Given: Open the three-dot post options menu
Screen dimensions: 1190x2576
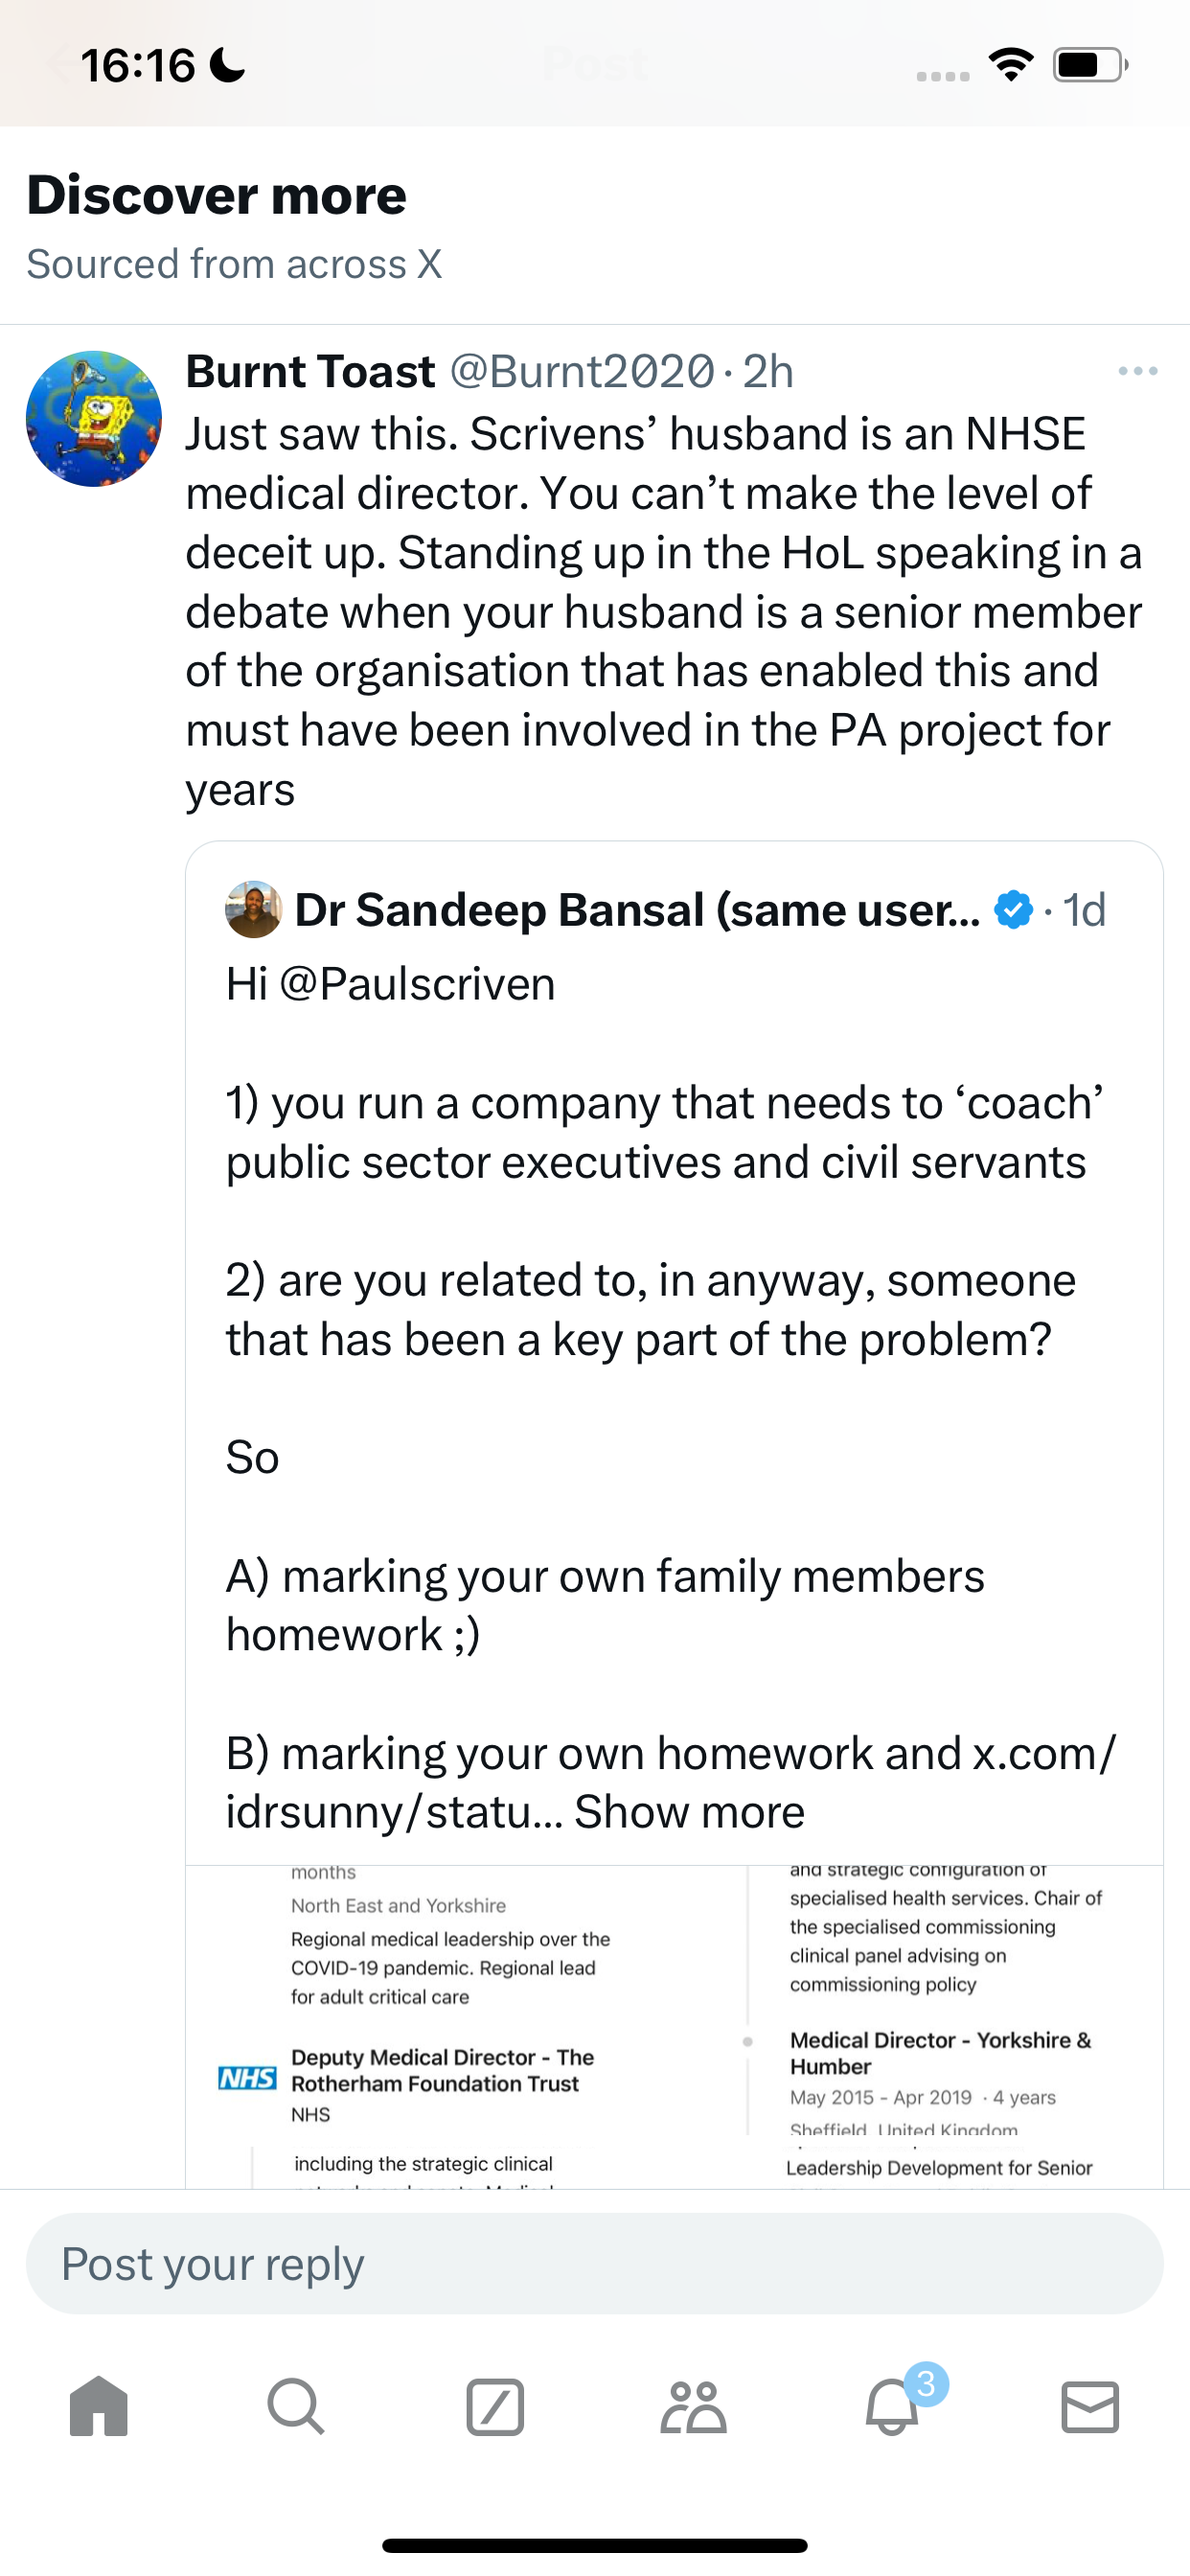Looking at the screenshot, I should [x=1138, y=371].
